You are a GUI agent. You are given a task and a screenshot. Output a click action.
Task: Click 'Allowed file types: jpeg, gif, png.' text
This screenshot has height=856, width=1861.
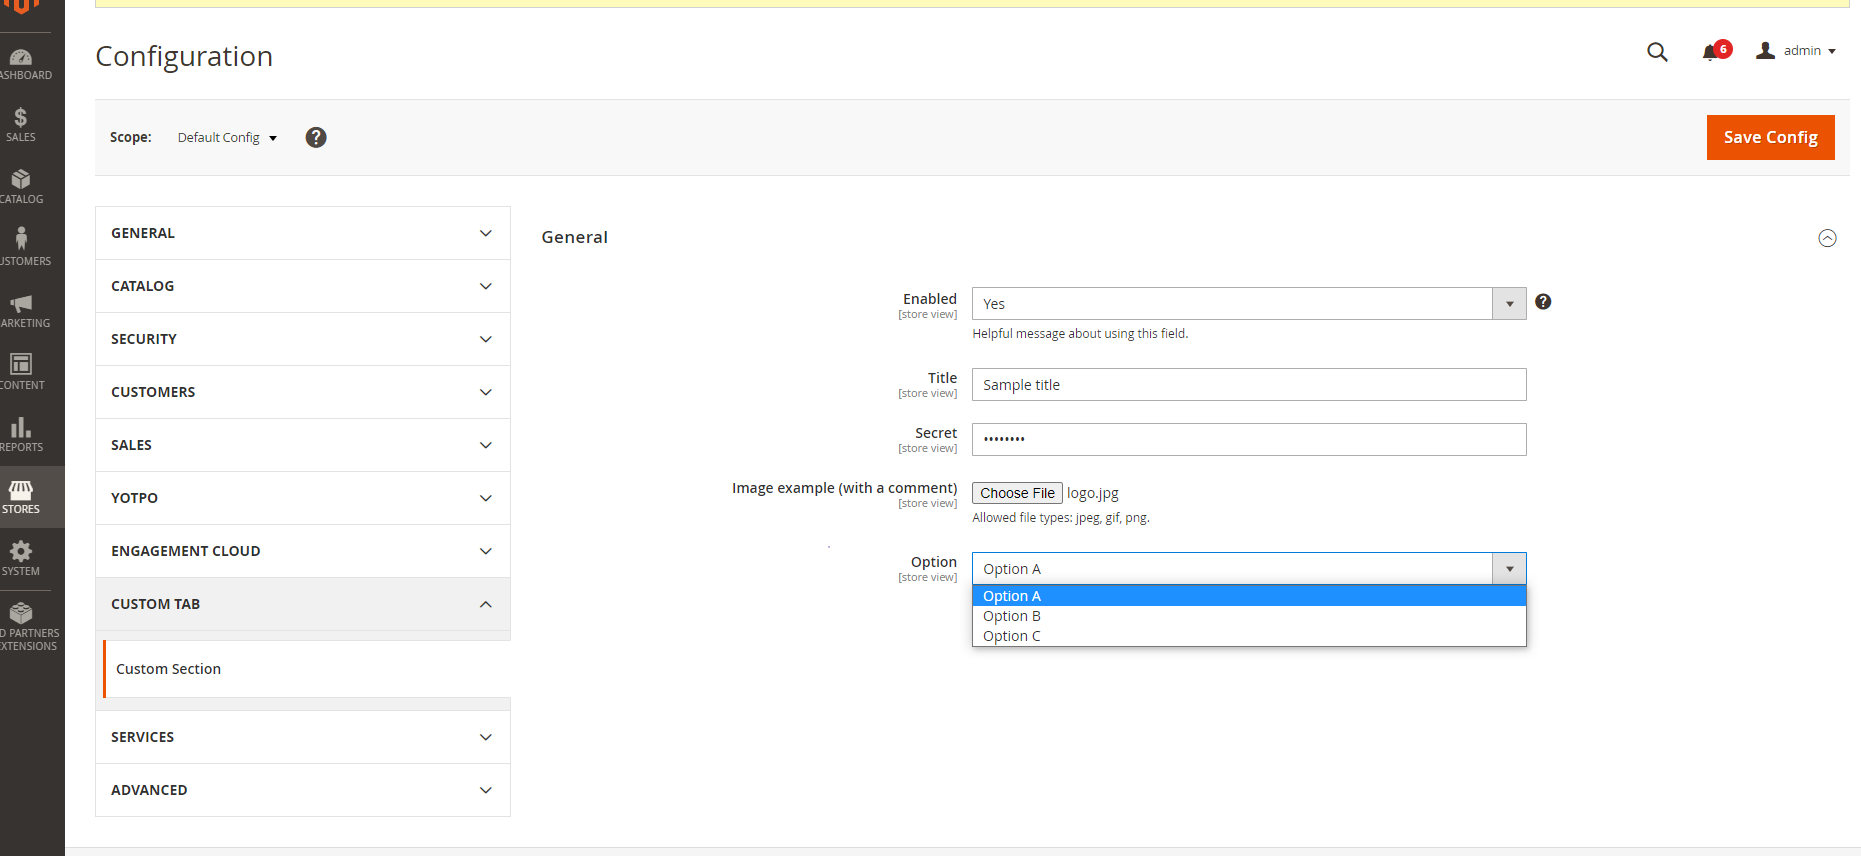tap(1061, 518)
